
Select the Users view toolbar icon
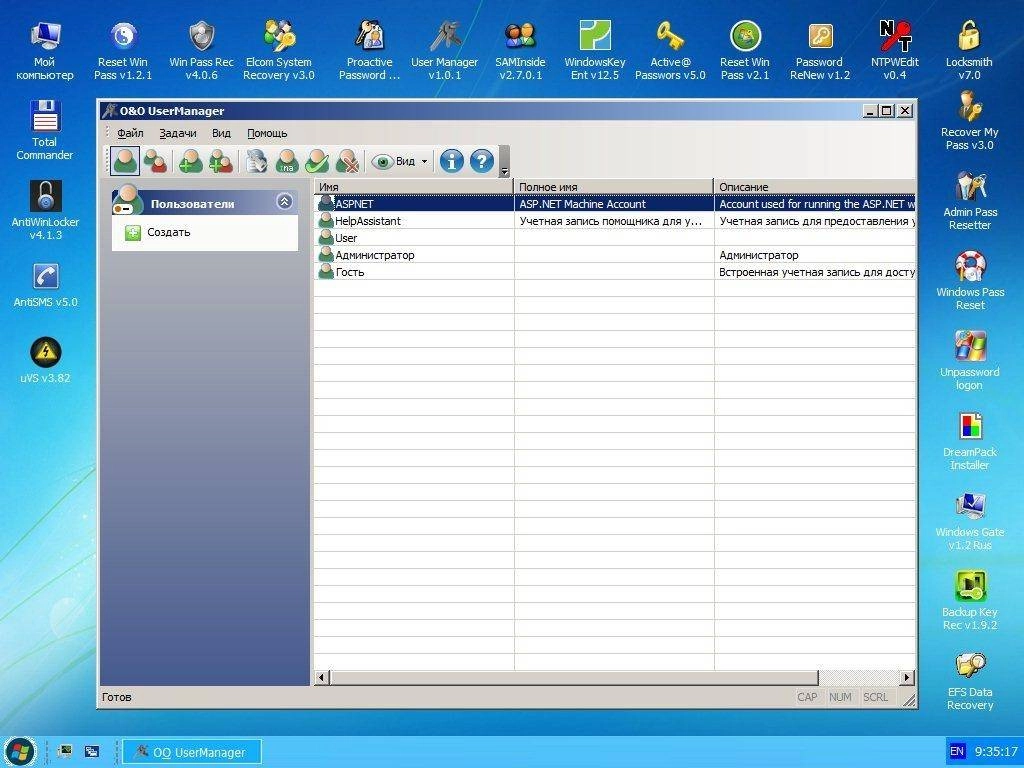[x=125, y=161]
